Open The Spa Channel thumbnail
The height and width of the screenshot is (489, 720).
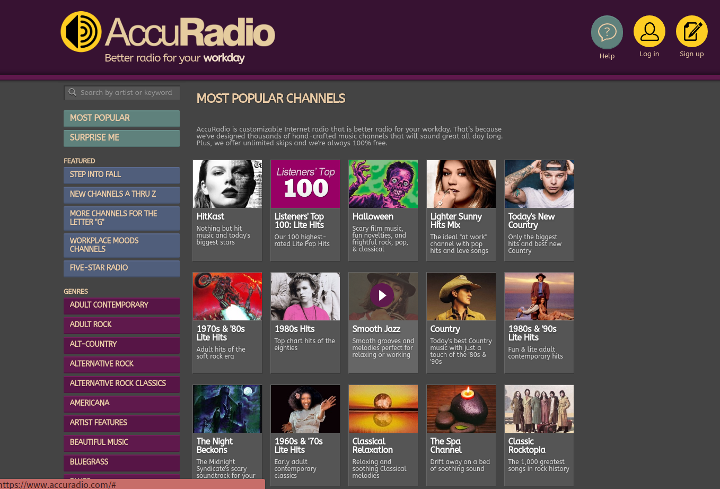click(461, 409)
